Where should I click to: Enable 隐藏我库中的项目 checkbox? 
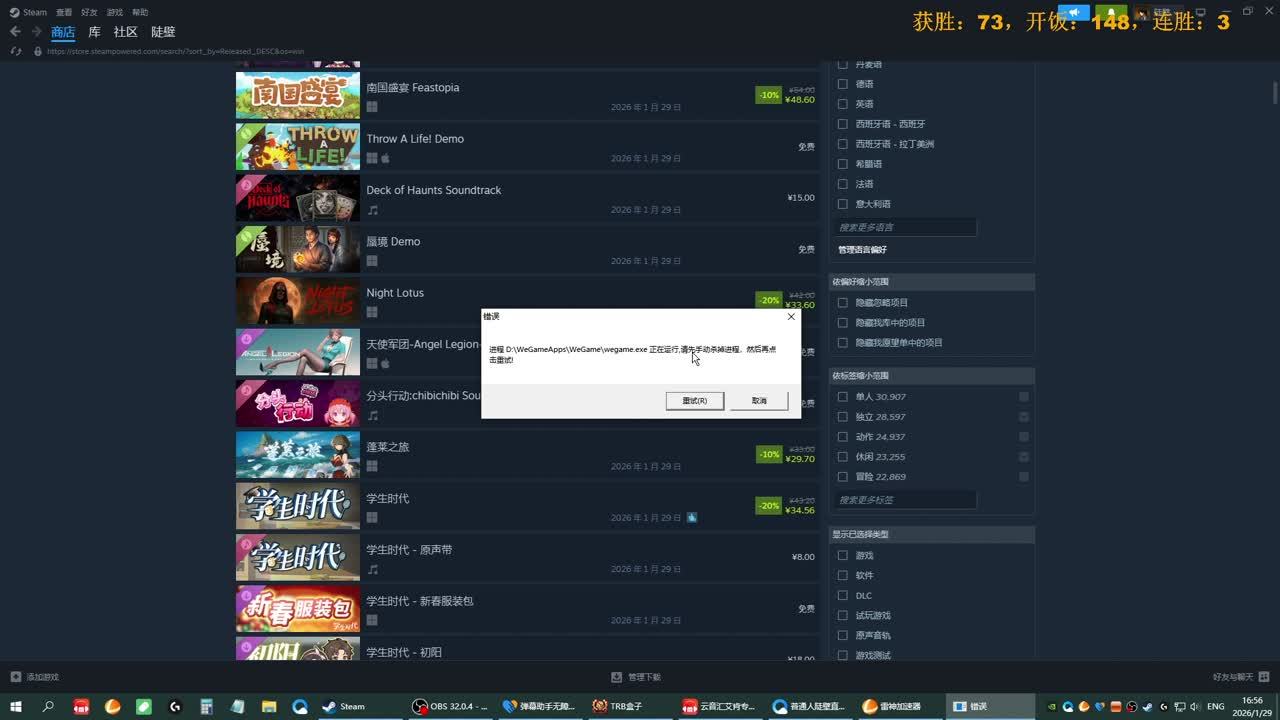pos(842,322)
